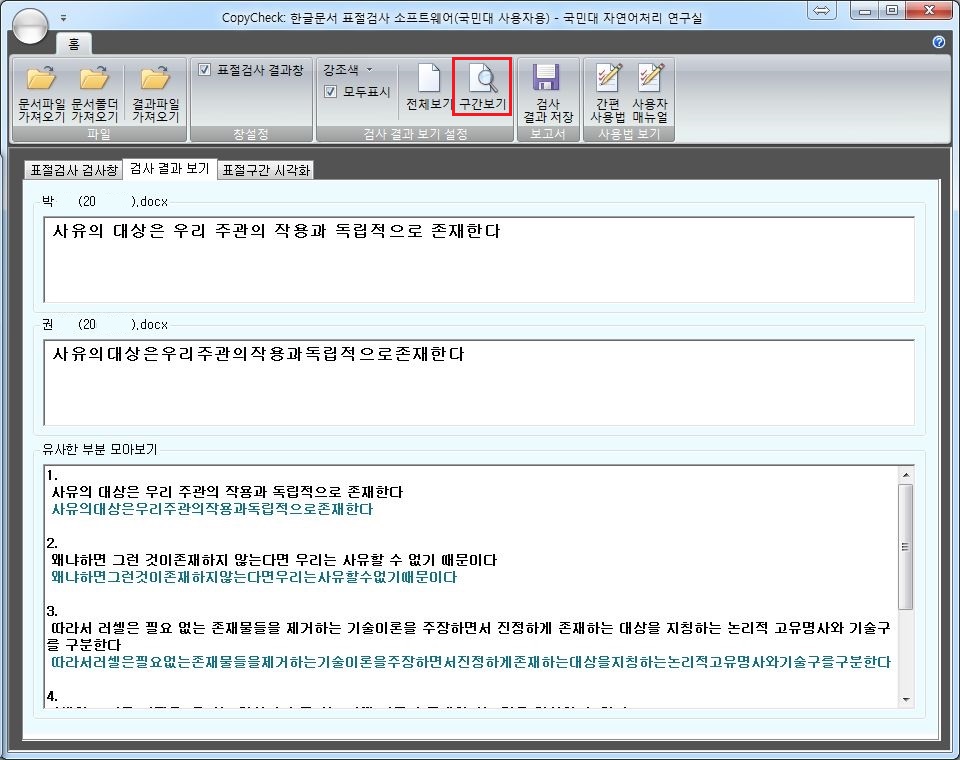Switch to the 표절검사 검사창 tab
Image resolution: width=960 pixels, height=760 pixels.
point(74,170)
